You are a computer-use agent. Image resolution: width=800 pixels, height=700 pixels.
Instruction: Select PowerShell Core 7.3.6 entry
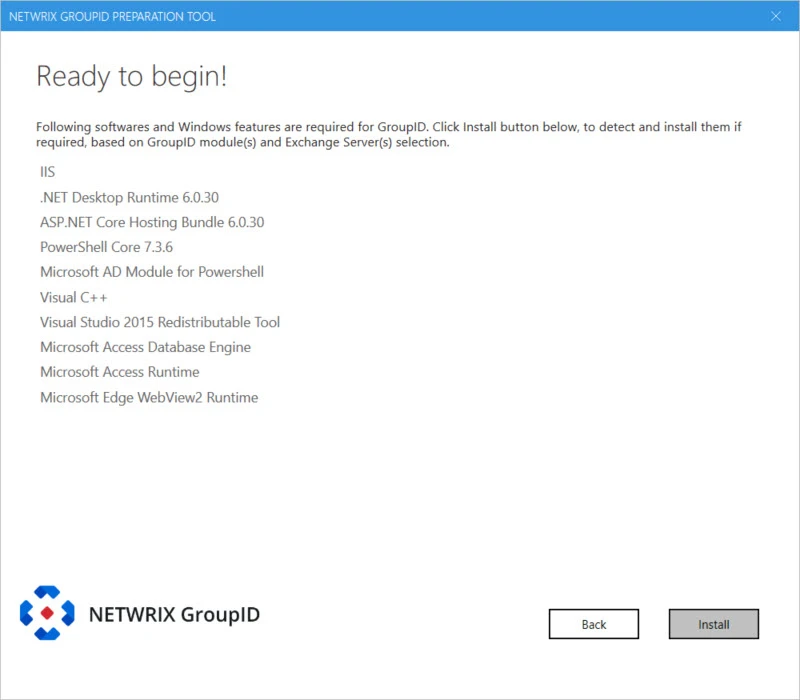tap(106, 247)
